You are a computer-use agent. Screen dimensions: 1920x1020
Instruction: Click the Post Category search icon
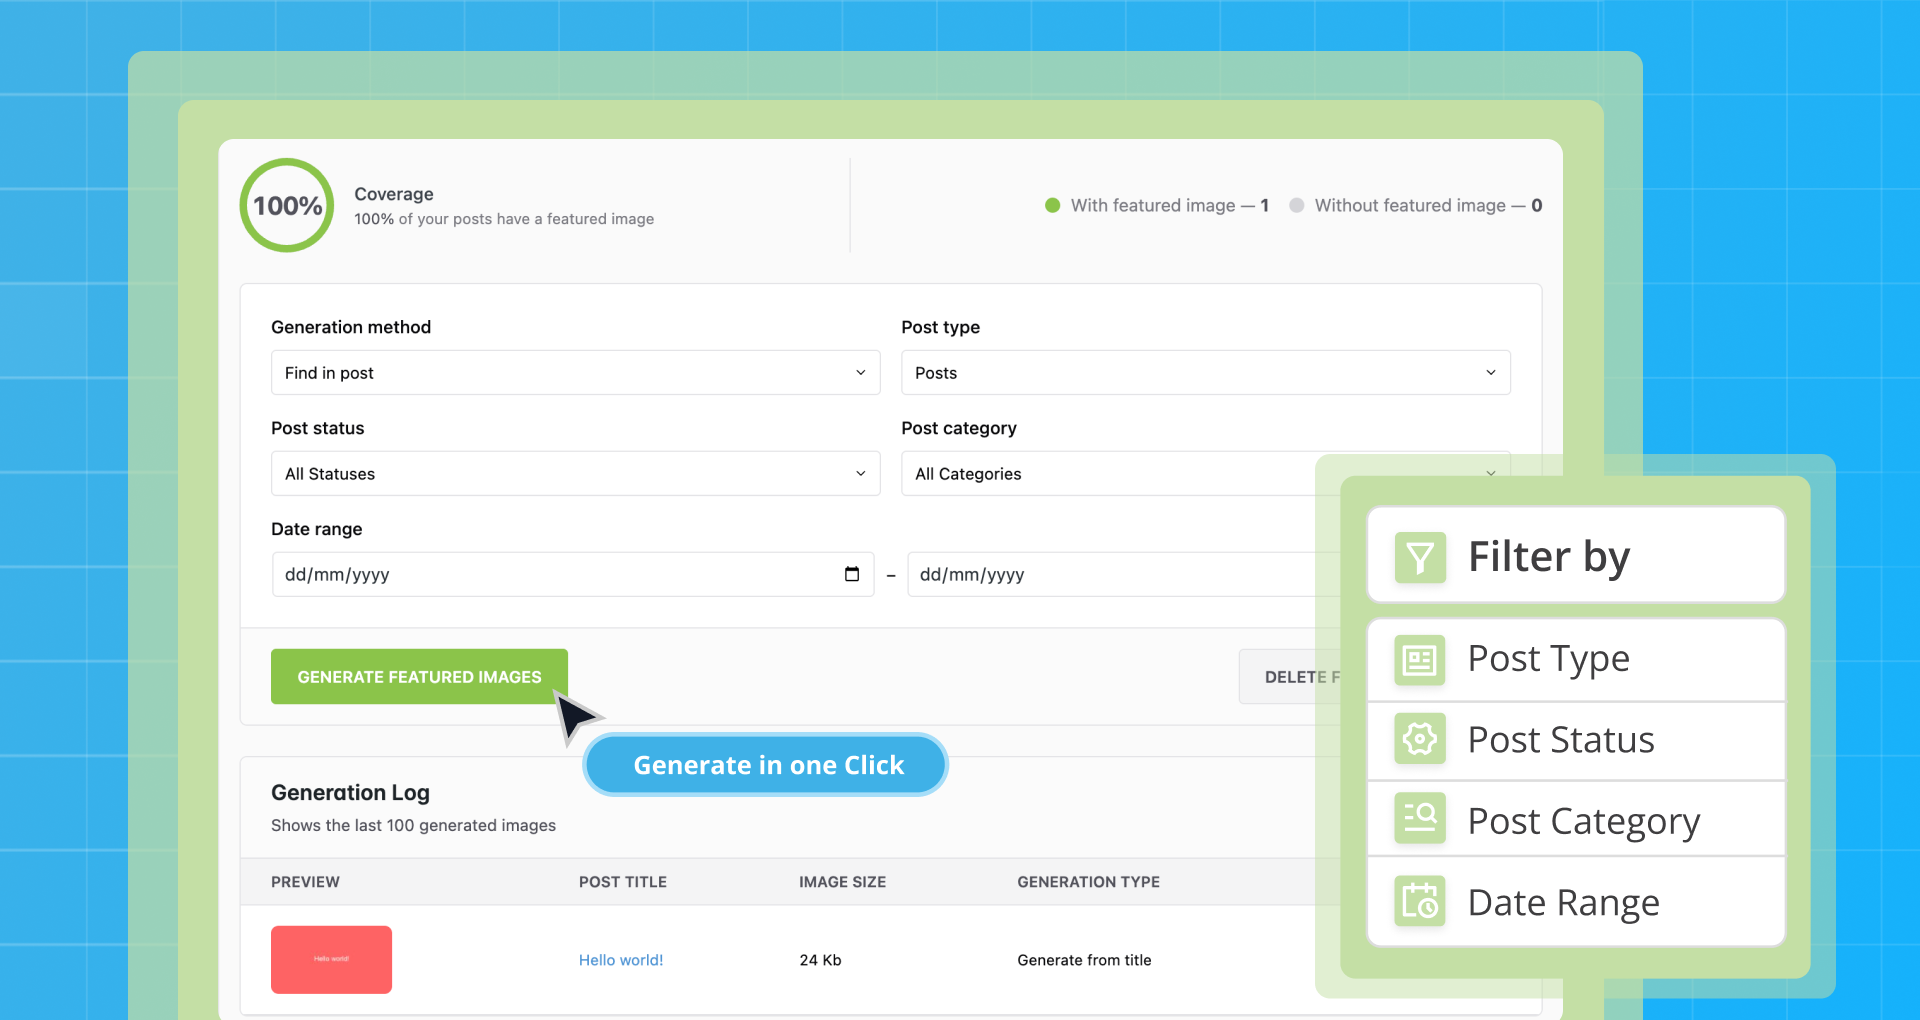[x=1419, y=819]
